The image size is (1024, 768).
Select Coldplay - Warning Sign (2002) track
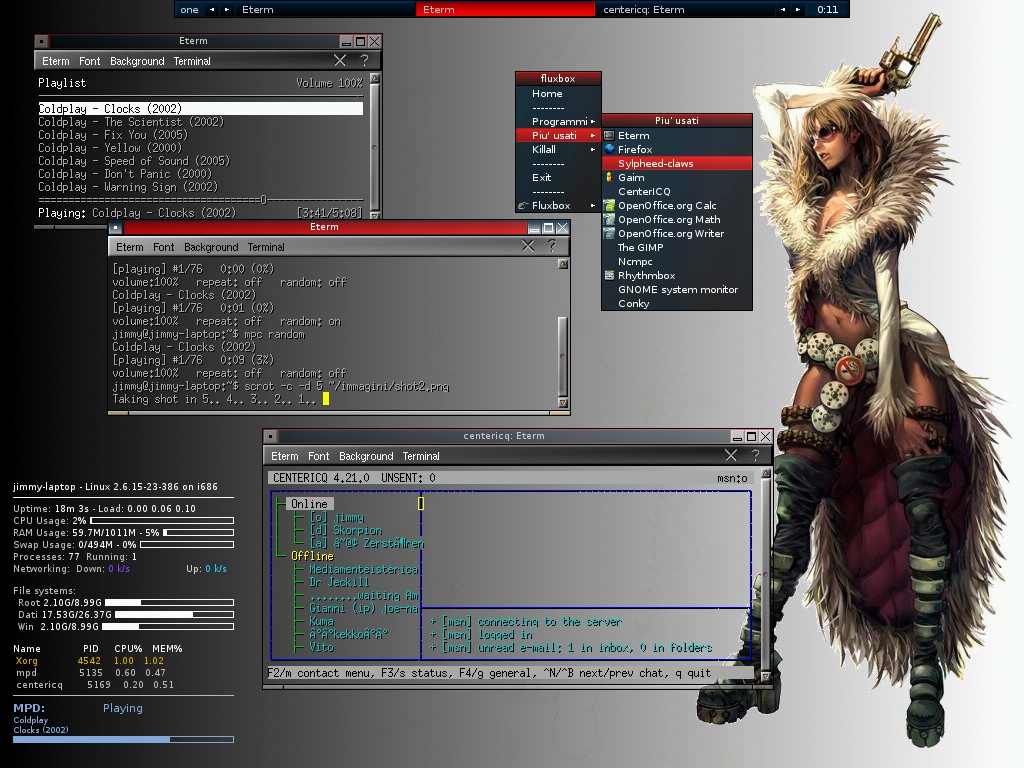128,187
